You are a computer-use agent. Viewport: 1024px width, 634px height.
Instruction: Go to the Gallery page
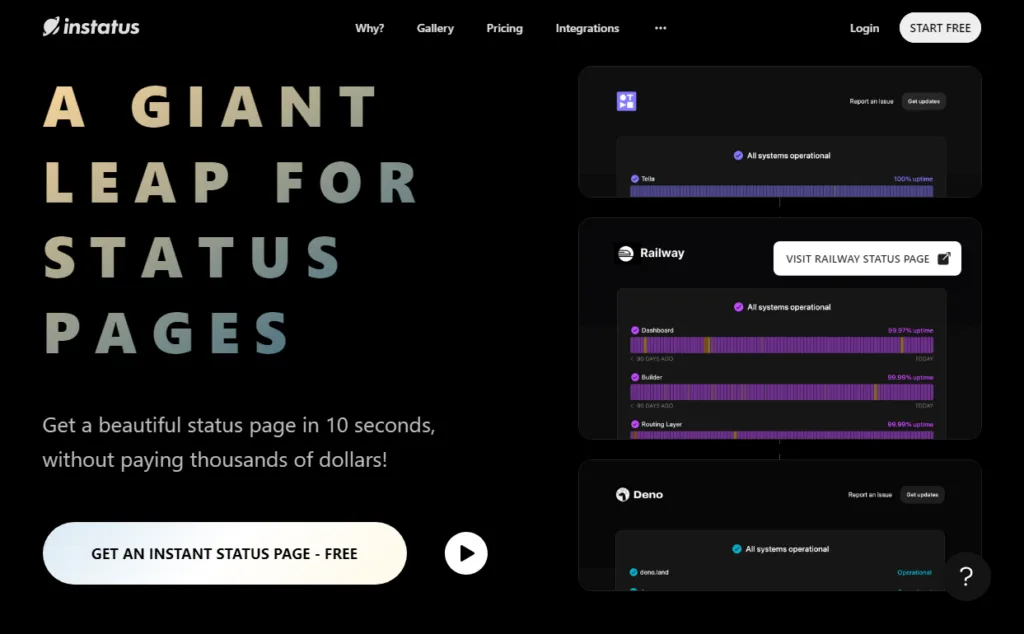(435, 28)
